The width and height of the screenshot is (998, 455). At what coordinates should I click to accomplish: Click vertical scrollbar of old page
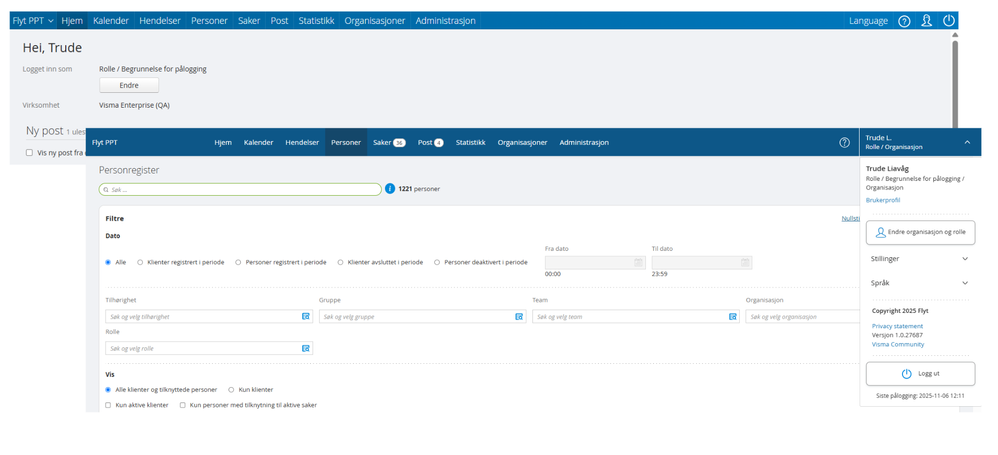[x=955, y=83]
